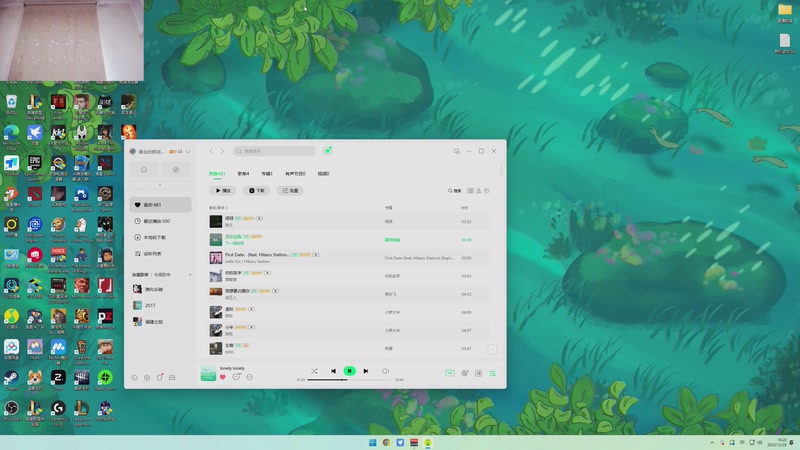The image size is (800, 450).
Task: Open the 2017 playlist
Action: [160, 305]
